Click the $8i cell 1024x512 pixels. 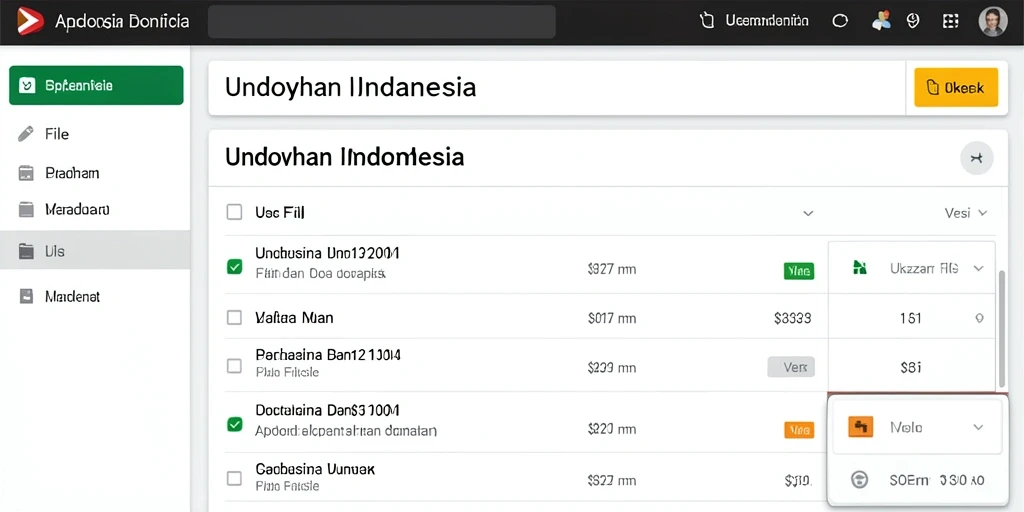pyautogui.click(x=910, y=368)
